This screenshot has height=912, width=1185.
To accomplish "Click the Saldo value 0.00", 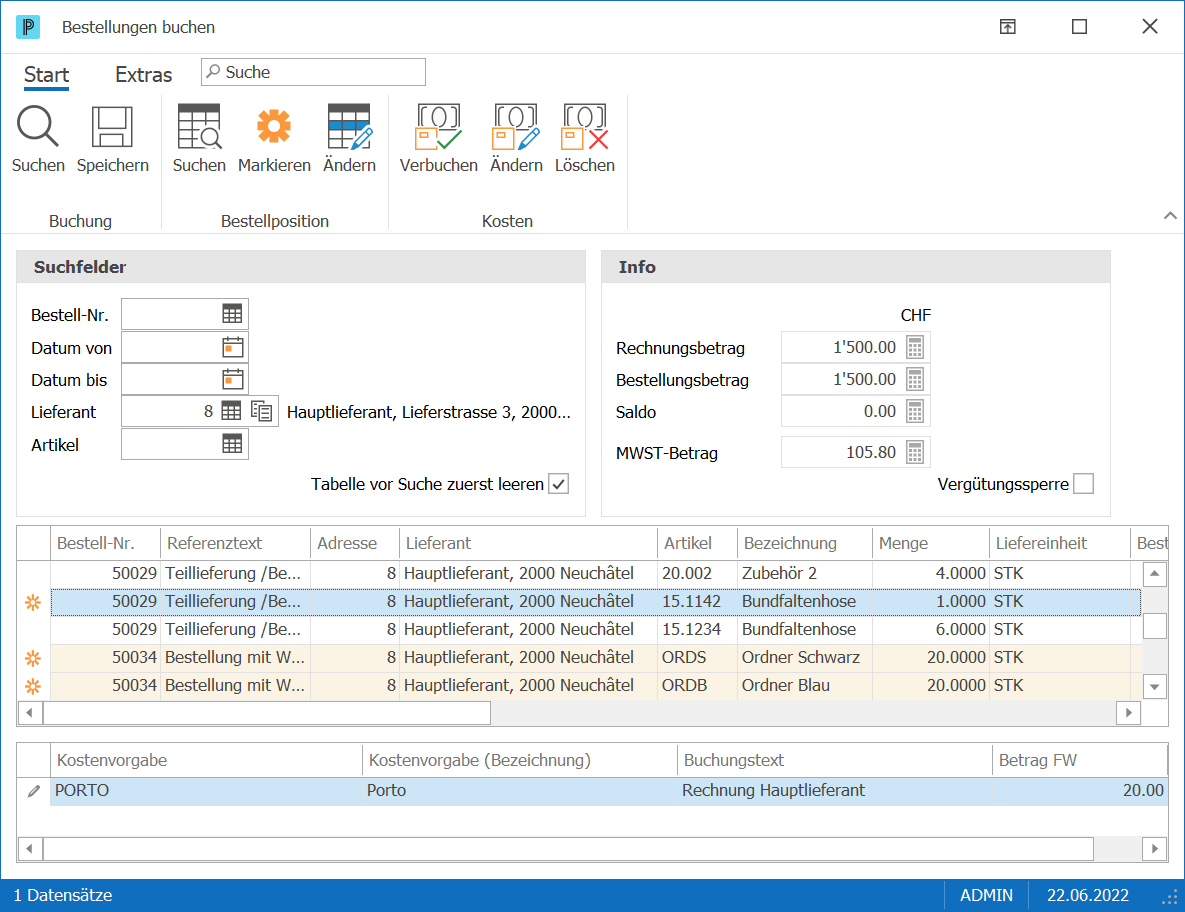I will pyautogui.click(x=880, y=412).
